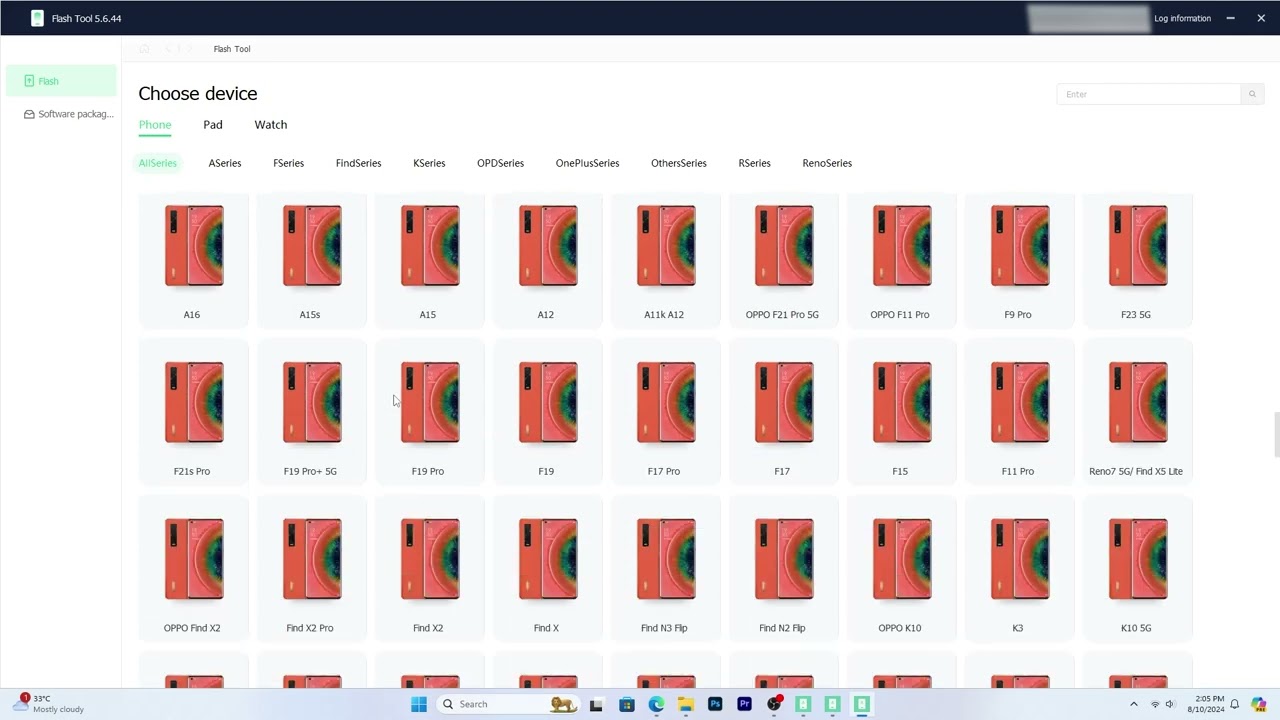Pick the F9 Pro device
Image resolution: width=1280 pixels, height=720 pixels.
pos(1019,260)
